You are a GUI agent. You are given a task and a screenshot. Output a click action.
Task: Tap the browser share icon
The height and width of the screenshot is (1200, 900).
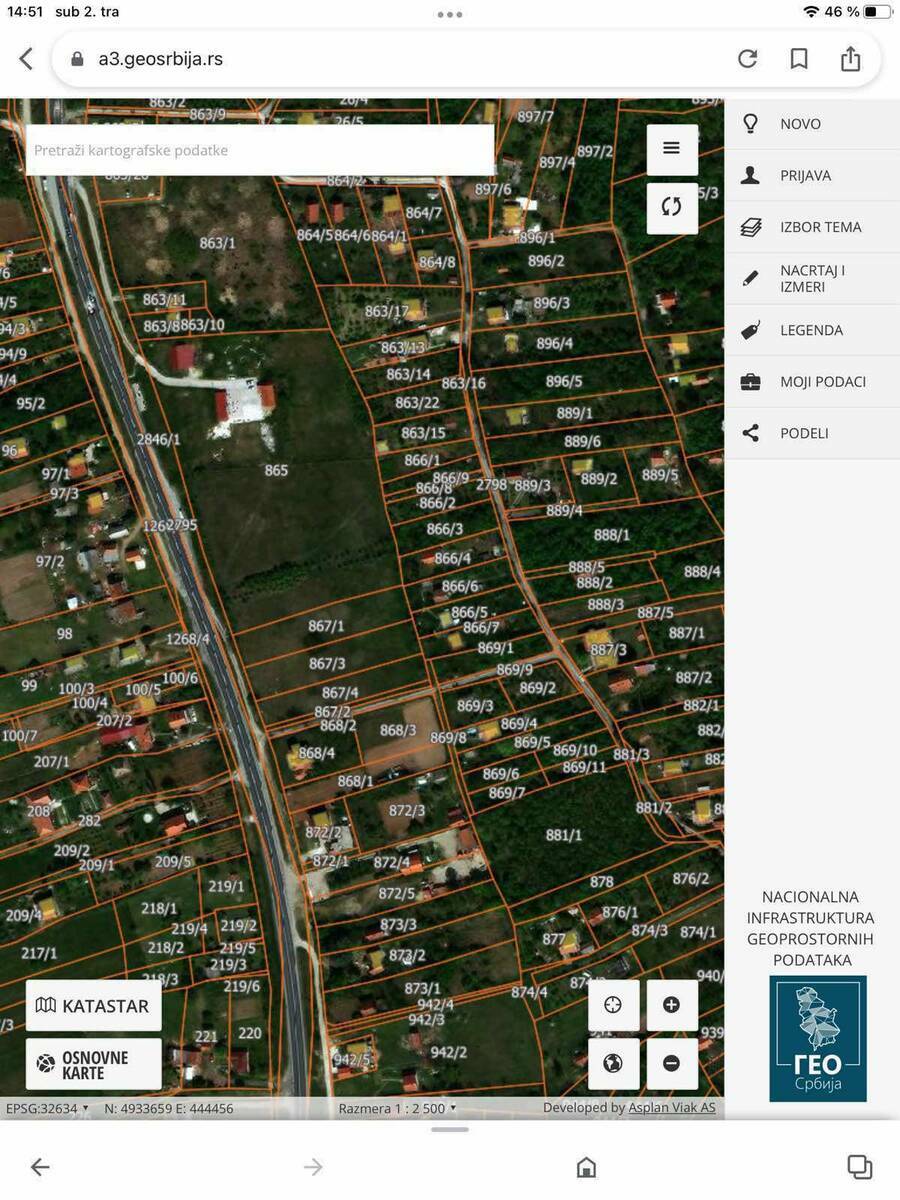click(x=850, y=59)
